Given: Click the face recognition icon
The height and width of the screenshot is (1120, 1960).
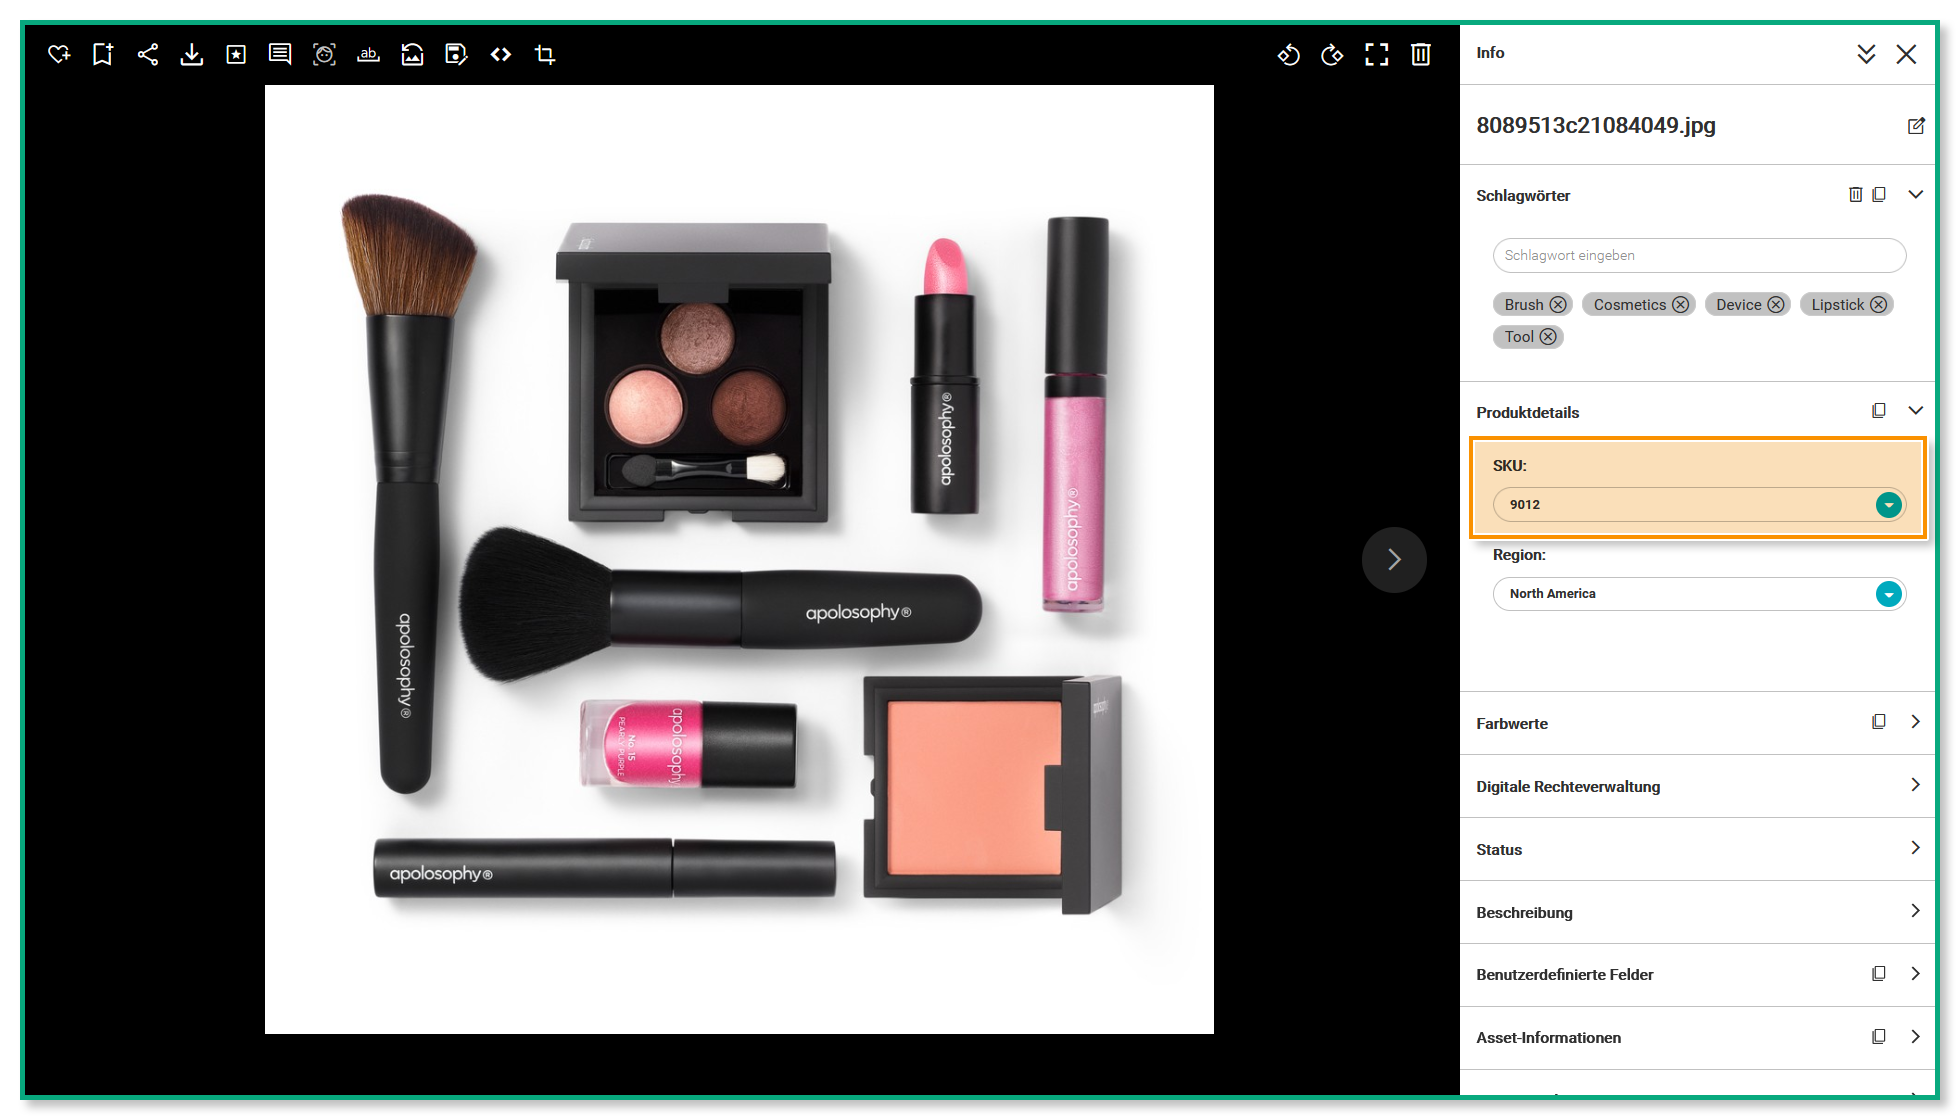Looking at the screenshot, I should click(324, 54).
